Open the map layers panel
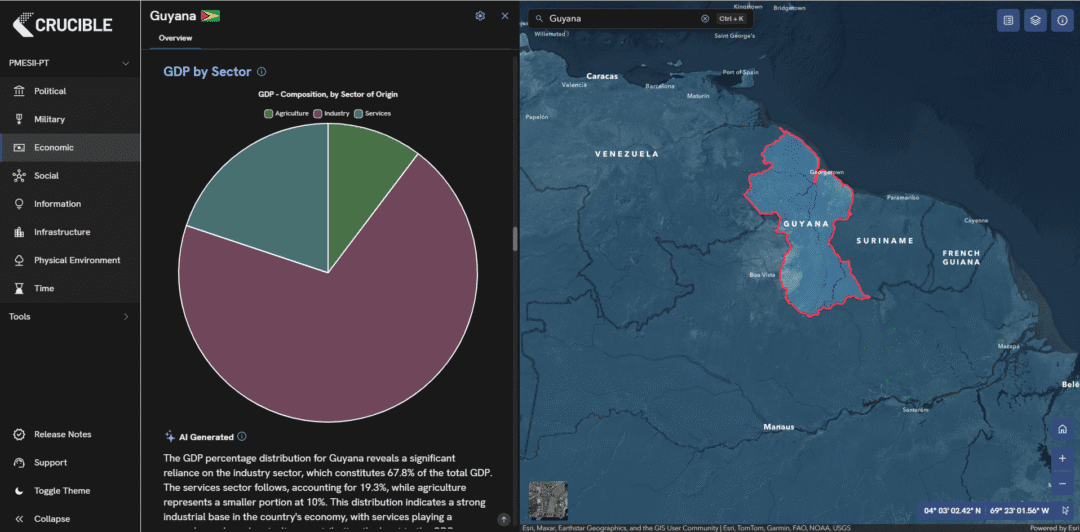This screenshot has width=1080, height=532. (1036, 20)
